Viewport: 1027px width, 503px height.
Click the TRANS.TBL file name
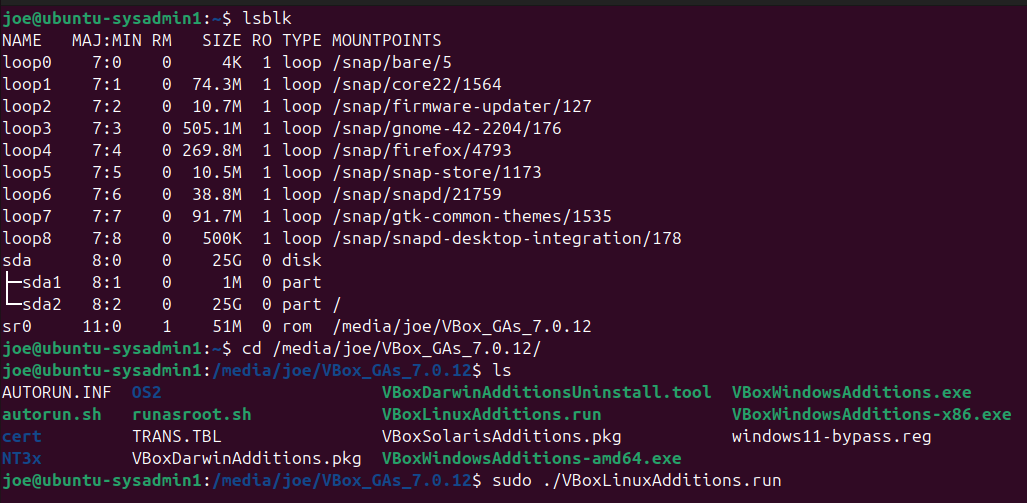click(177, 436)
